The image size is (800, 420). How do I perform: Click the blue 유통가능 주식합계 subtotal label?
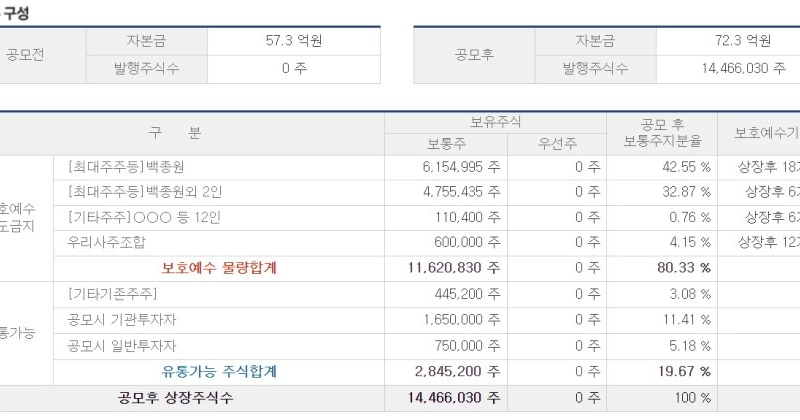219,371
